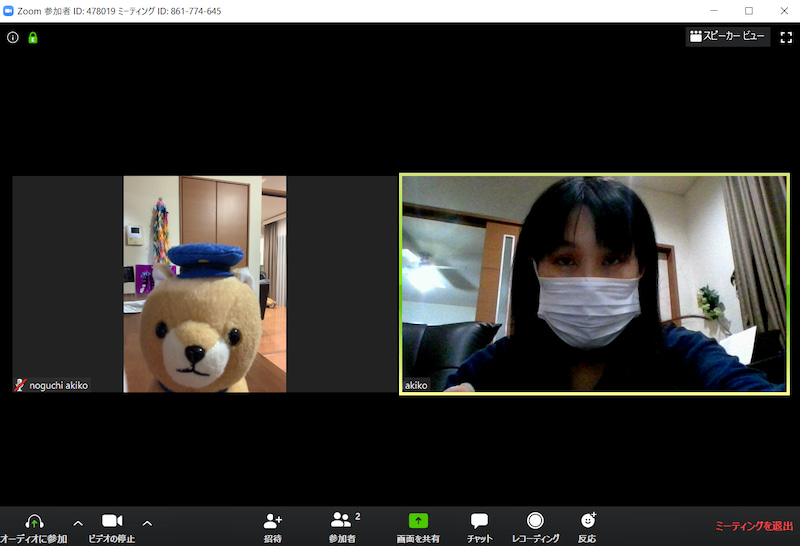Open Reactions (反応) emoji menu
The width and height of the screenshot is (800, 546).
click(587, 527)
